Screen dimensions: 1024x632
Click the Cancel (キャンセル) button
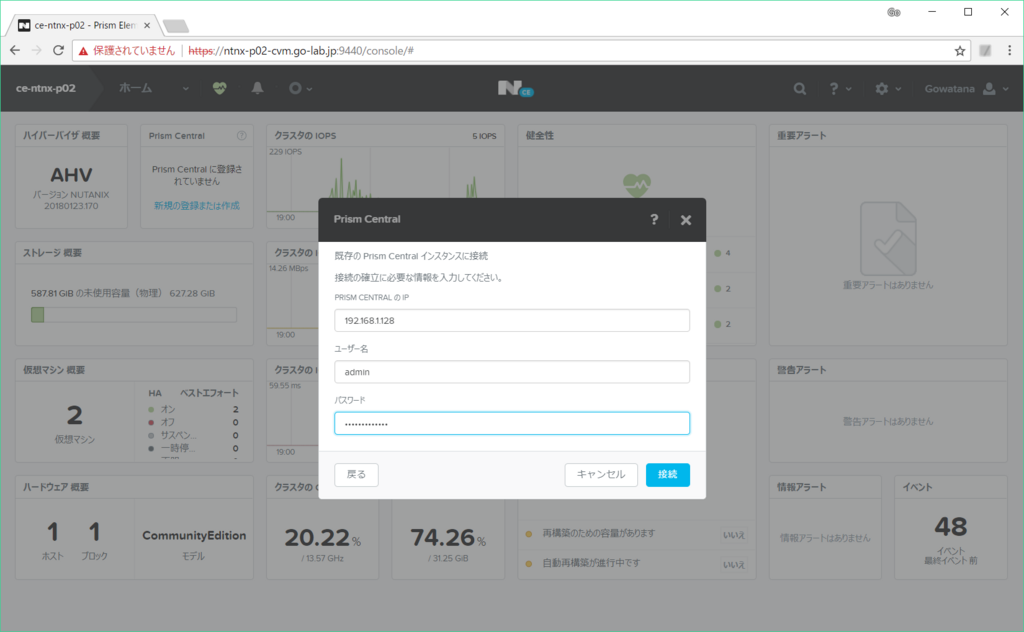pyautogui.click(x=601, y=475)
